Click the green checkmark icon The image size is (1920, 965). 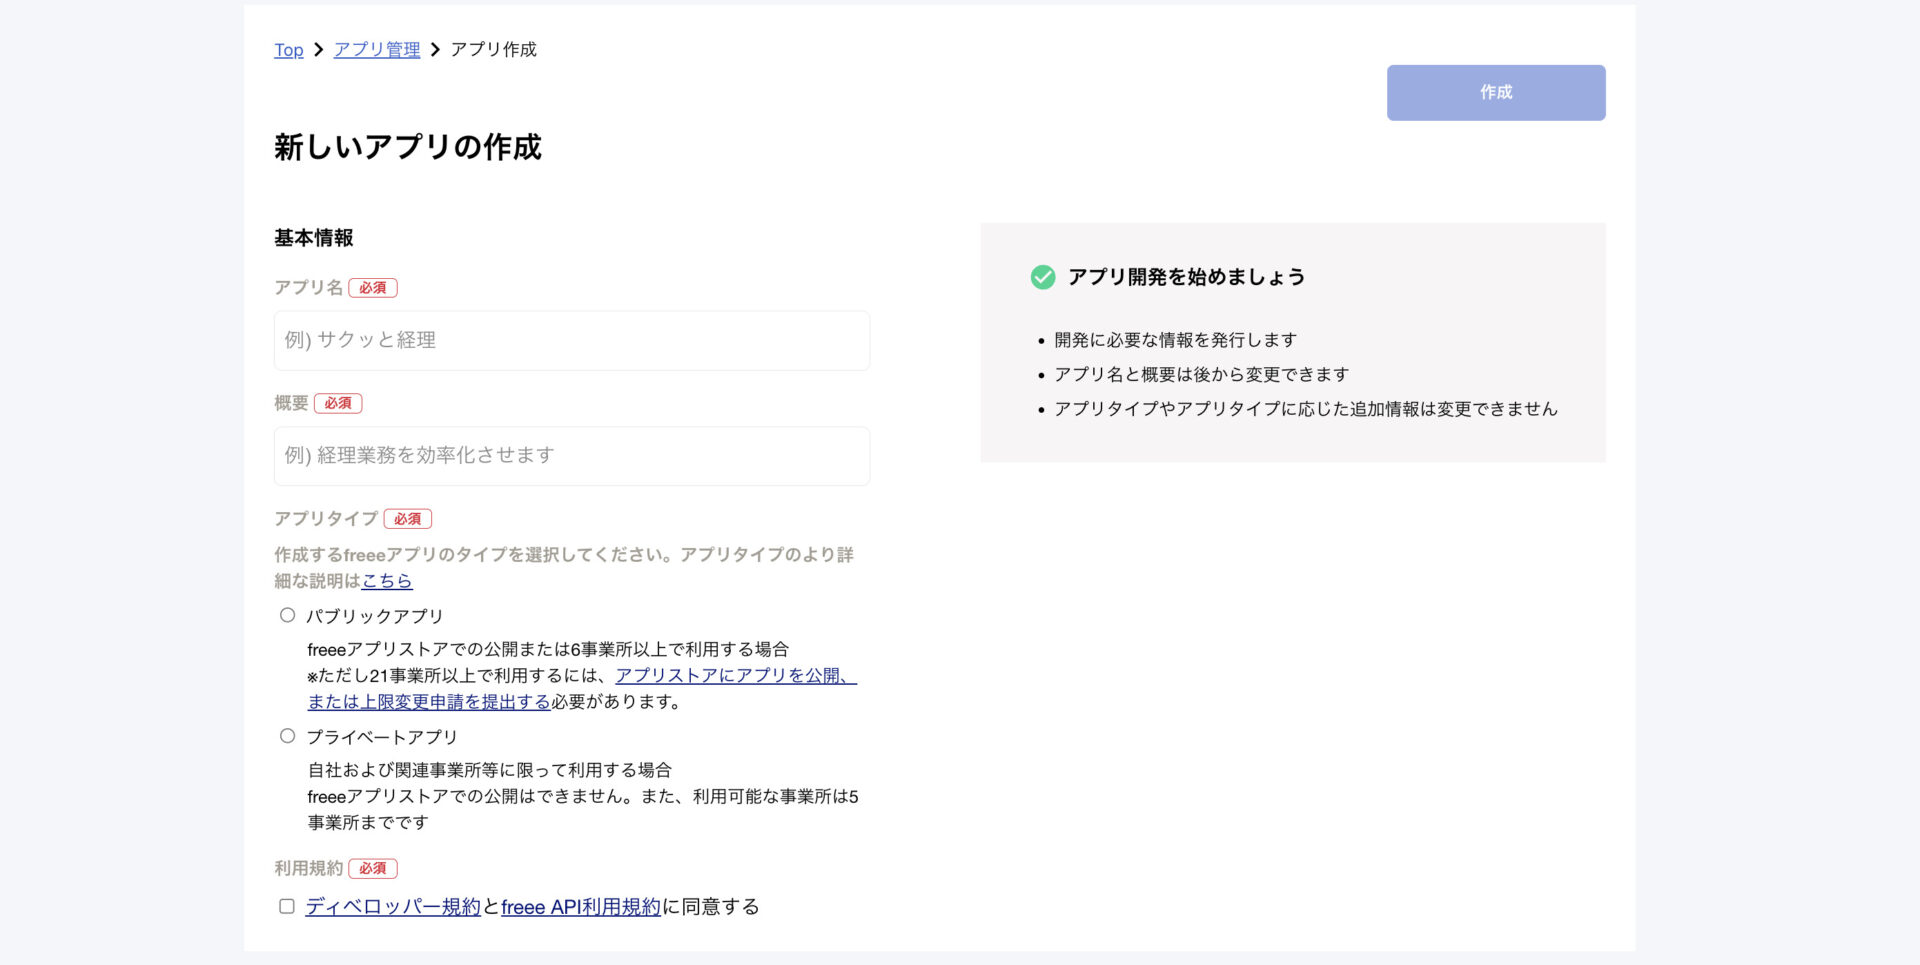click(x=1042, y=277)
